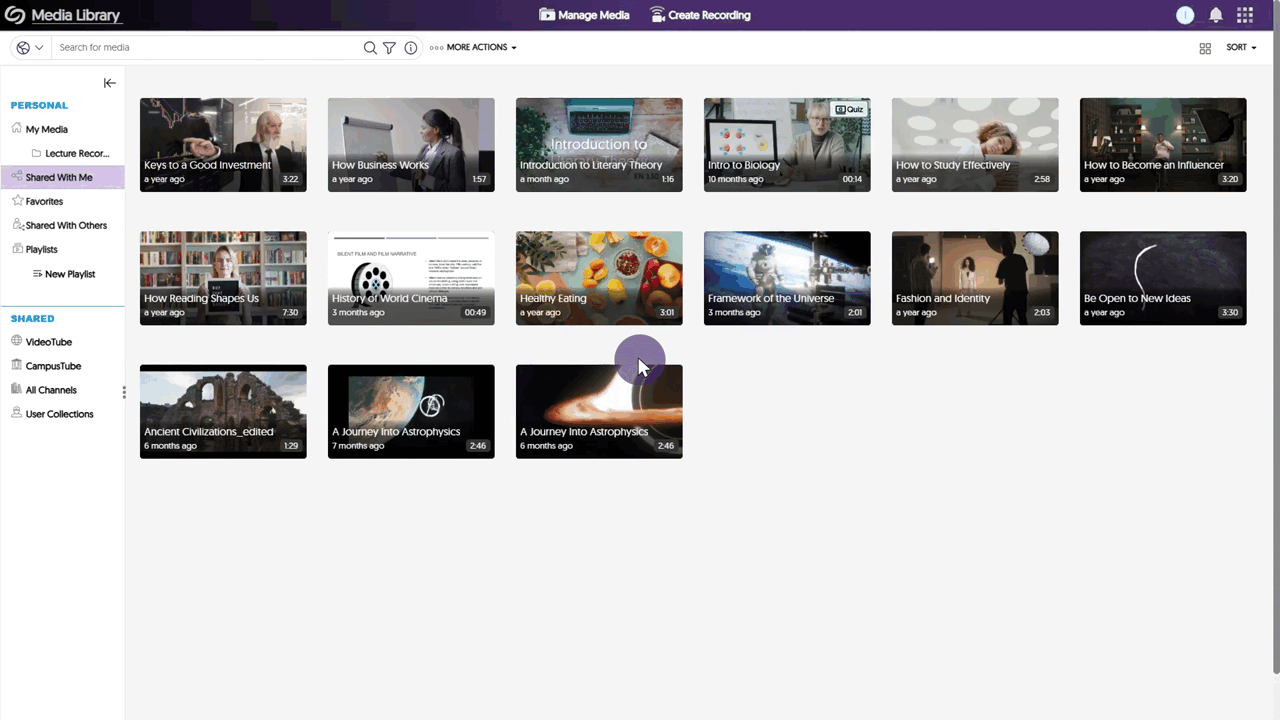Open the All Channels overflow options

click(x=123, y=391)
